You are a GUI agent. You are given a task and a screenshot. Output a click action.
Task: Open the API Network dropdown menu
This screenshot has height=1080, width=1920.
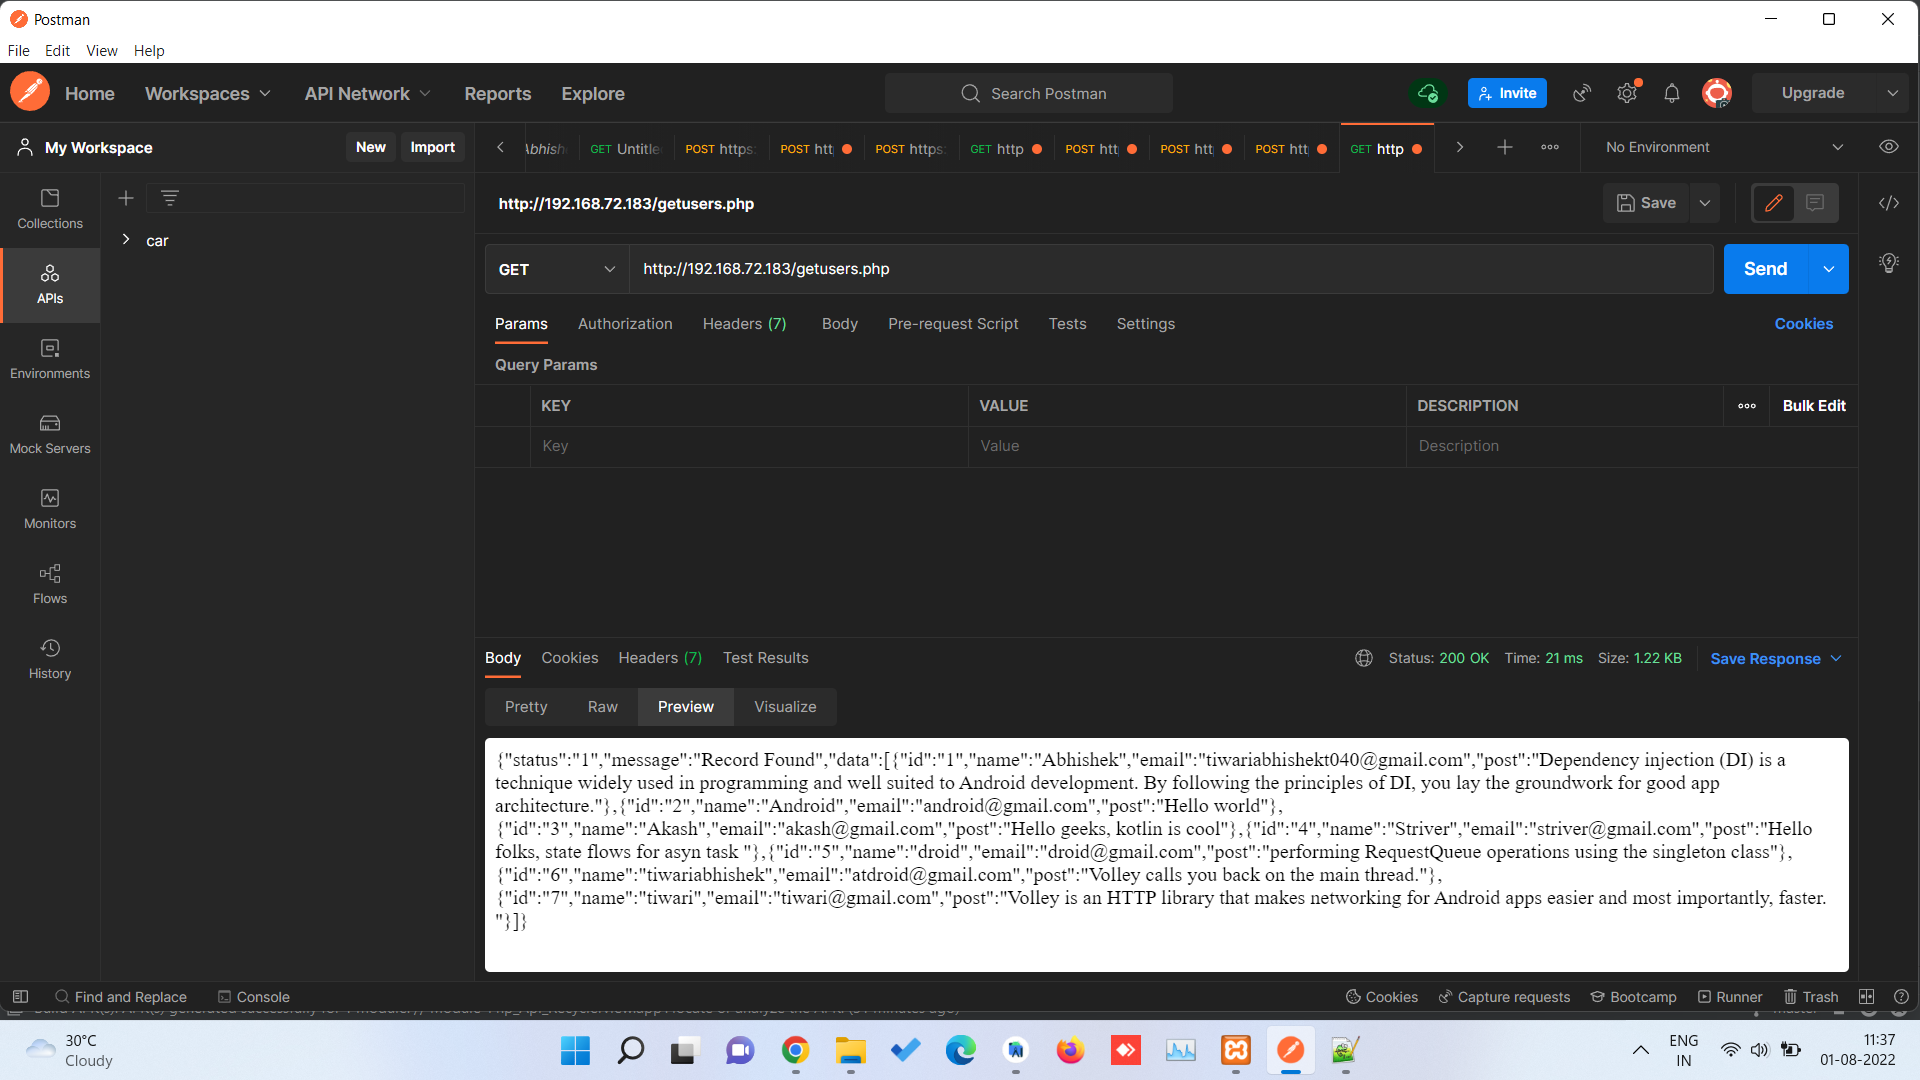pos(368,93)
